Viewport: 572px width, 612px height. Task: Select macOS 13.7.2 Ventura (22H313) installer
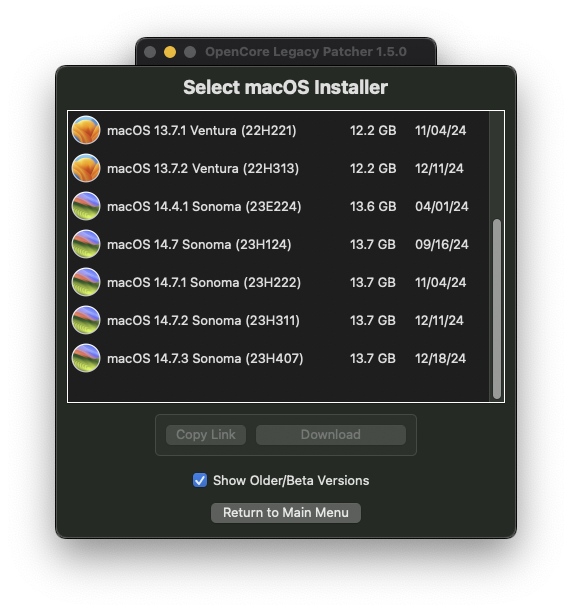pyautogui.click(x=279, y=168)
